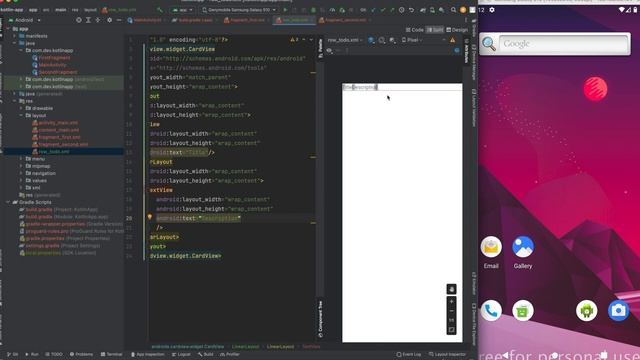640x360 pixels.
Task: Open the Terminal tool window
Action: coord(111,354)
